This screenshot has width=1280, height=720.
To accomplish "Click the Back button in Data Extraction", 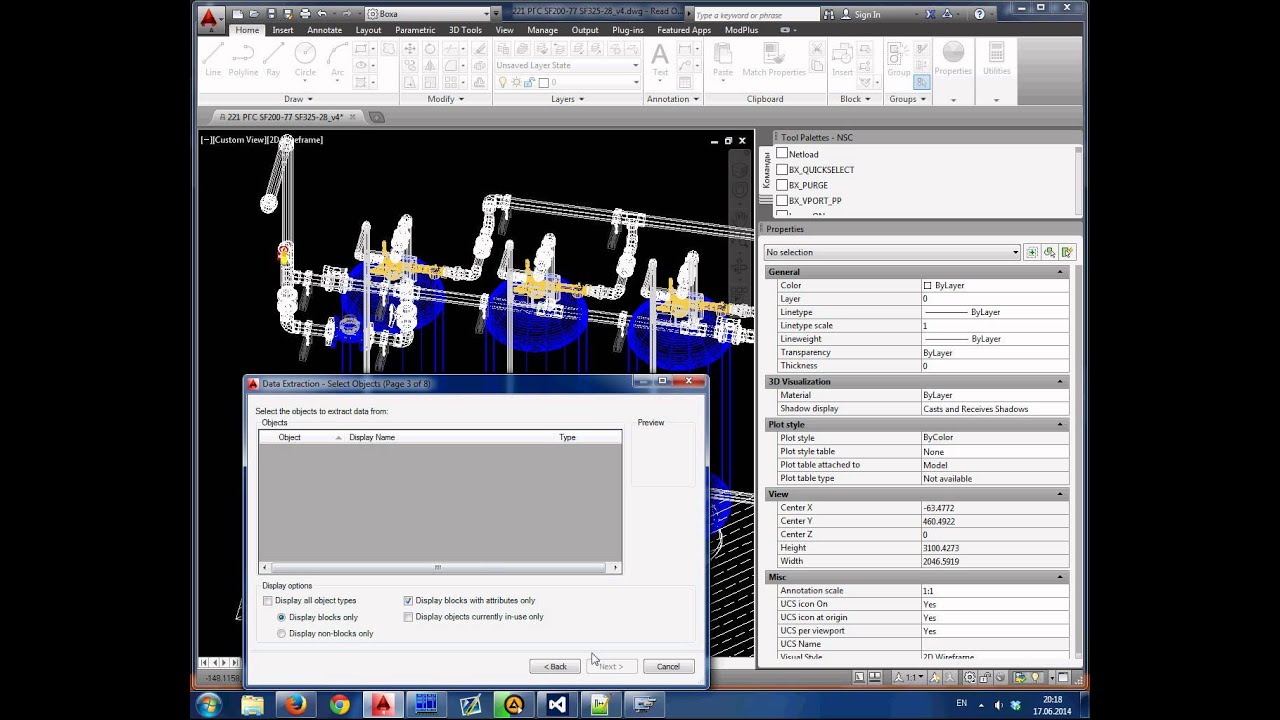I will 555,666.
